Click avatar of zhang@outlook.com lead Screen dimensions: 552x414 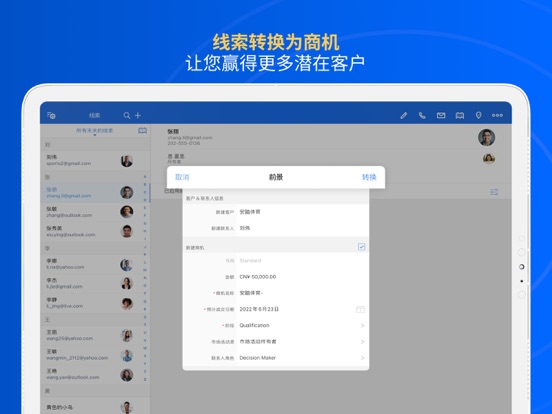coord(127,212)
